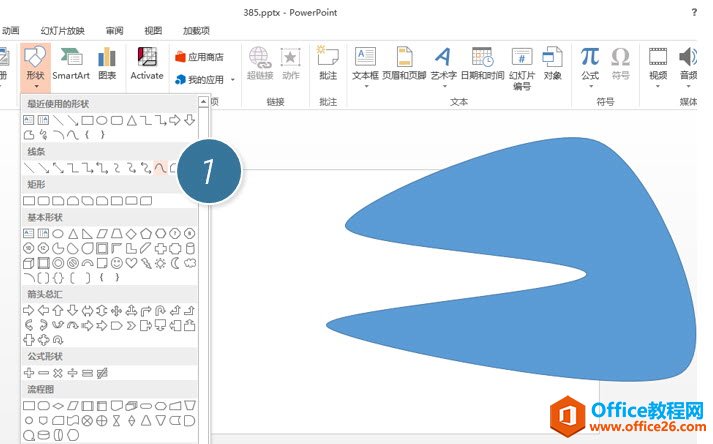Open the SmartArt dialog

[x=71, y=64]
